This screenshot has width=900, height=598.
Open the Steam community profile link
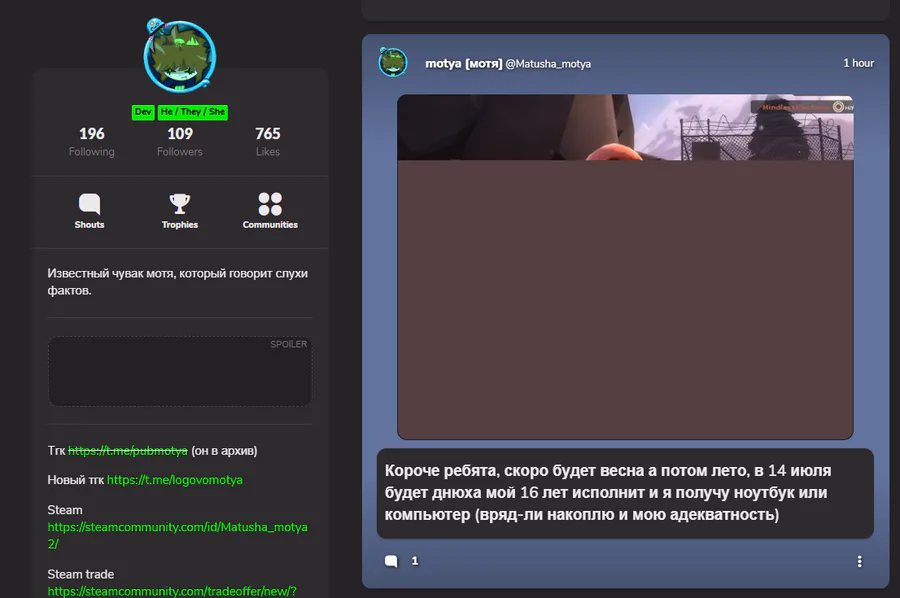tap(177, 535)
